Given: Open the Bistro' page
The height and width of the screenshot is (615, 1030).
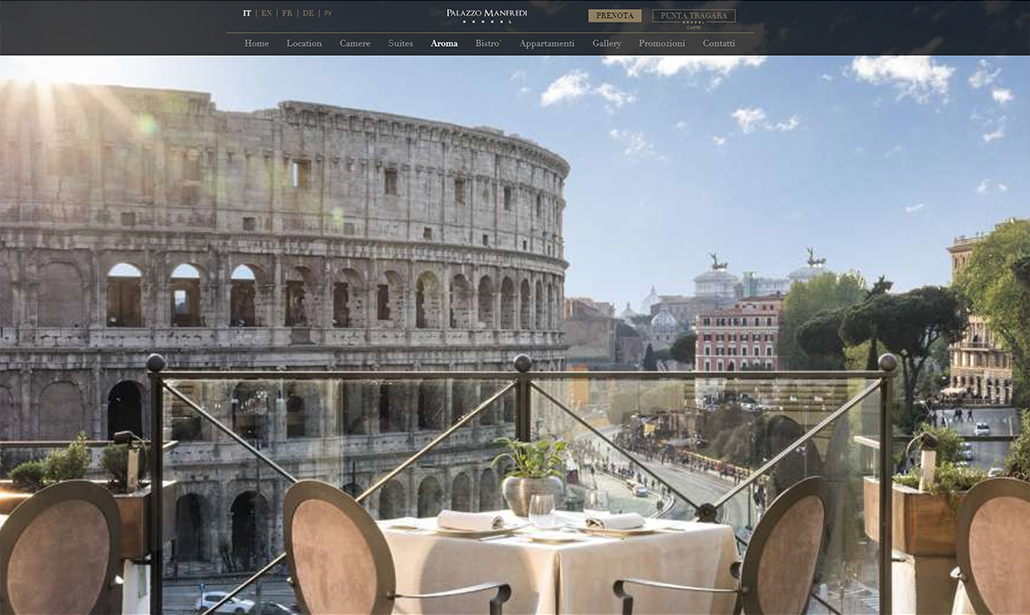Looking at the screenshot, I should (x=488, y=44).
